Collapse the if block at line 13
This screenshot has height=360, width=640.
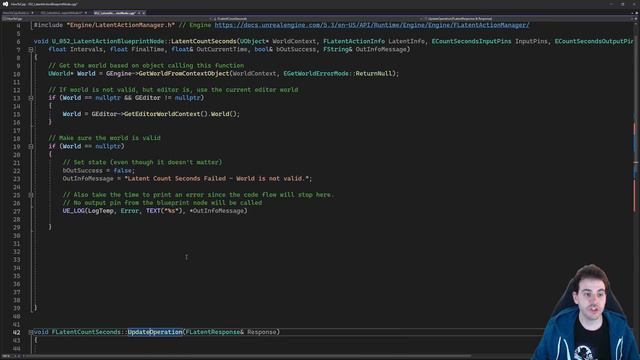[31, 98]
